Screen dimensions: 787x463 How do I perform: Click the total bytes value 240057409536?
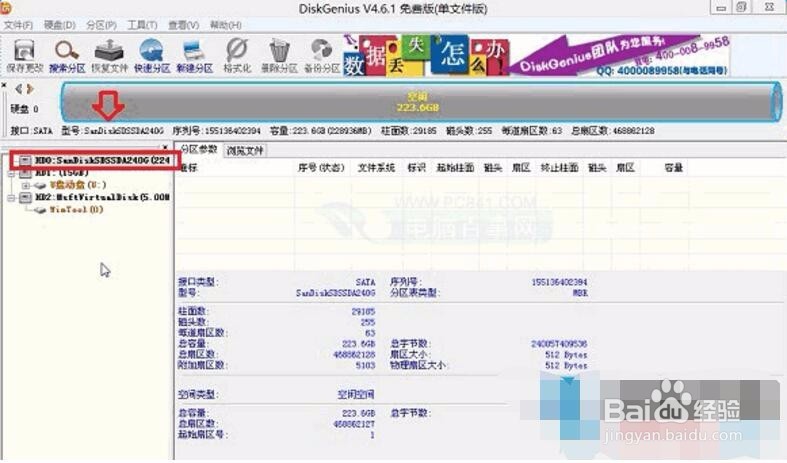(559, 344)
